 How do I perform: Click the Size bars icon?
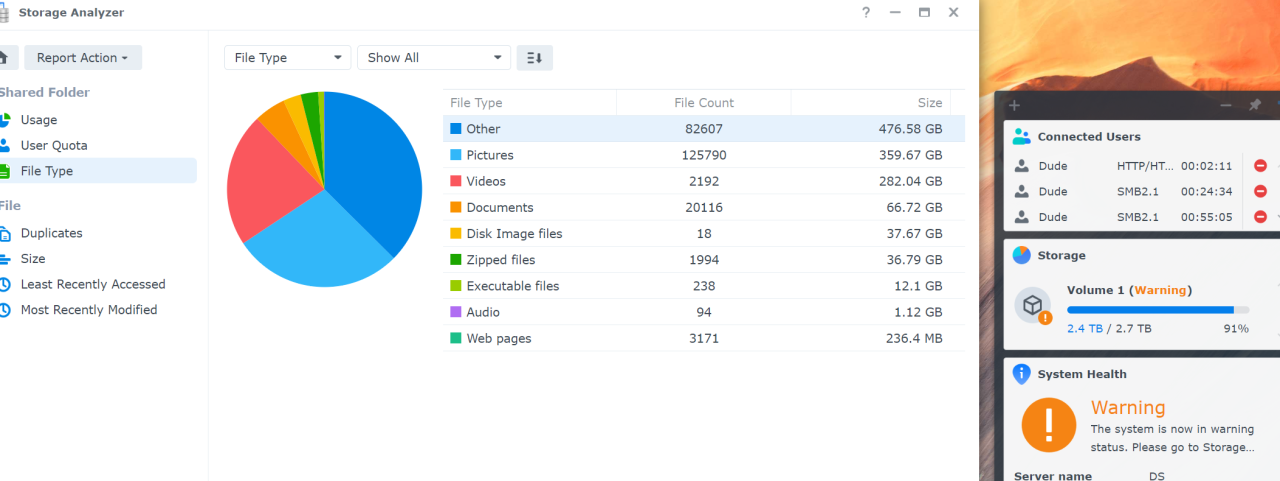pos(4,258)
